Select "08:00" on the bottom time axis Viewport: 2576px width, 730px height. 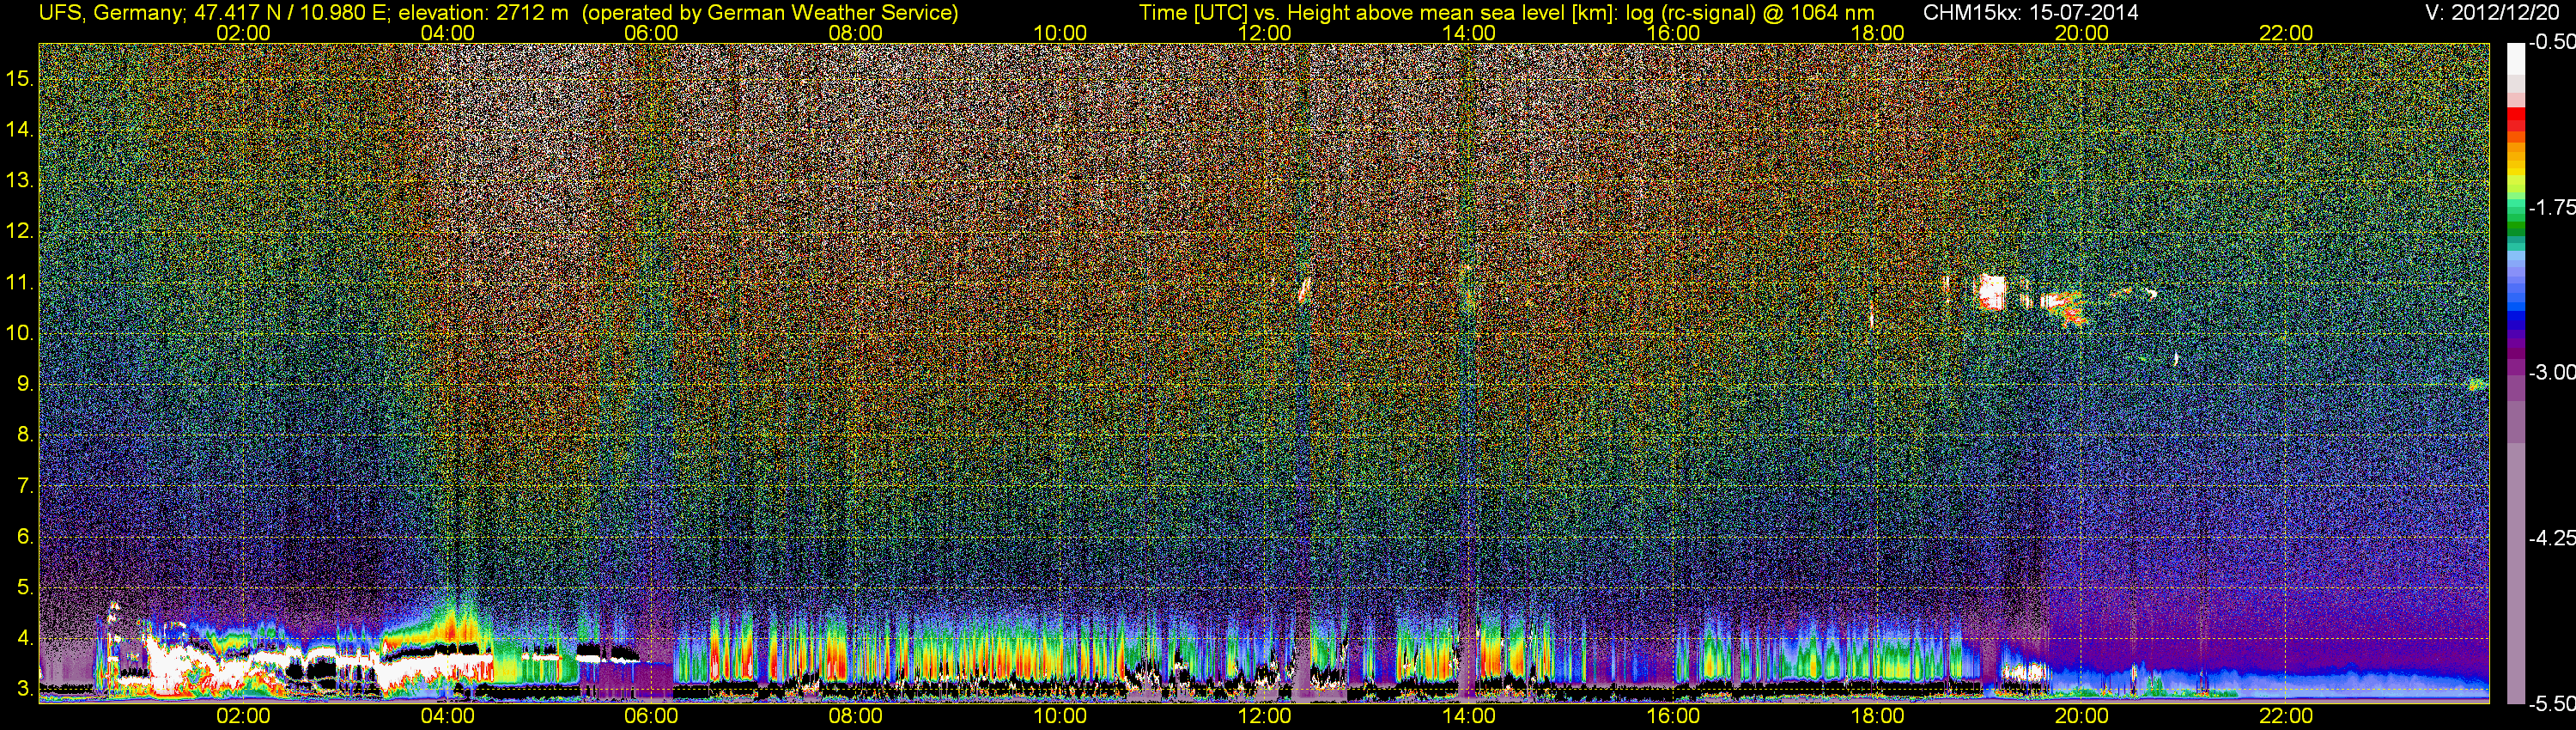pos(856,716)
